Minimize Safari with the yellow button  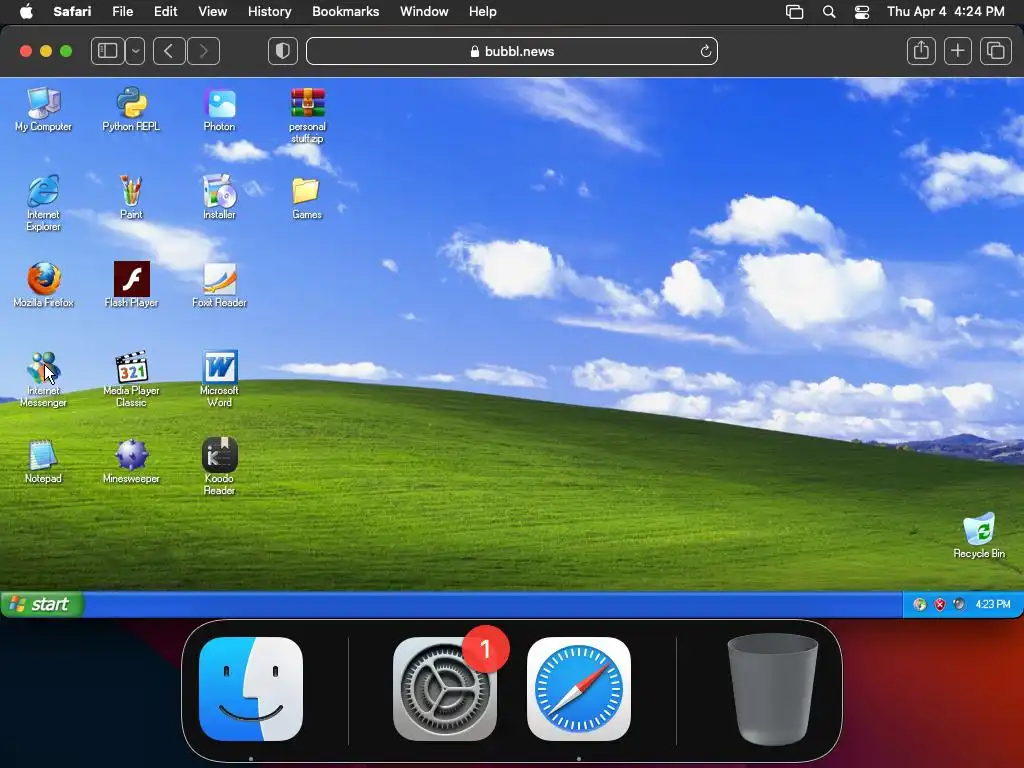point(46,51)
